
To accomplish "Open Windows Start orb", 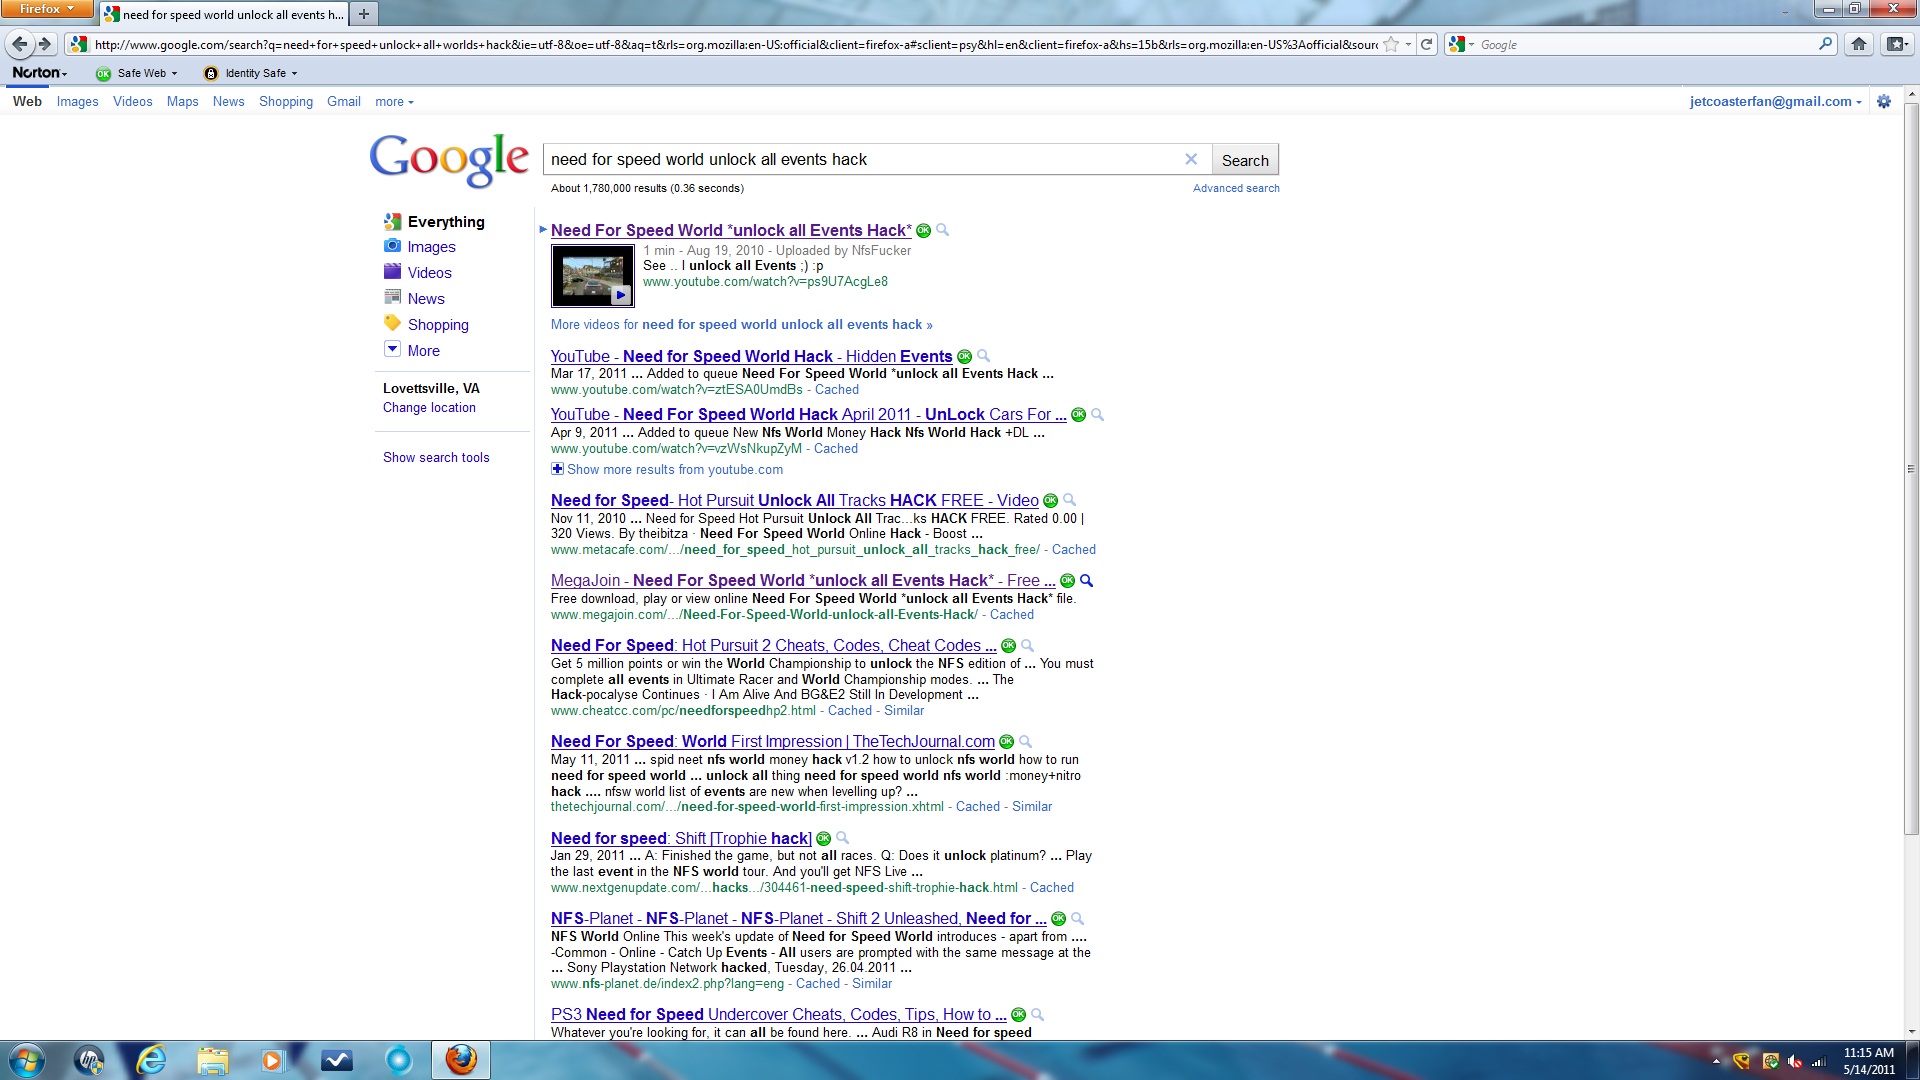I will pyautogui.click(x=26, y=1060).
